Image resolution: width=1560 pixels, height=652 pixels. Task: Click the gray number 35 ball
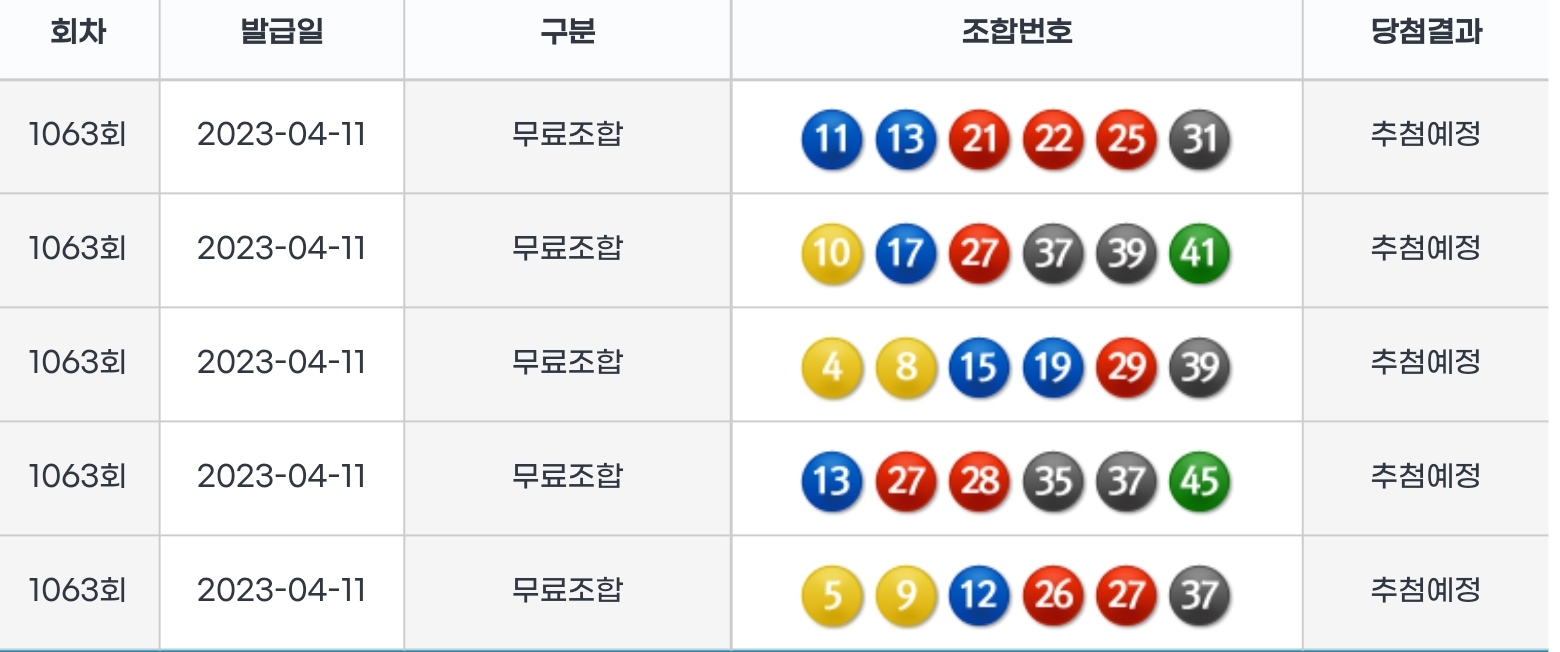point(1053,481)
